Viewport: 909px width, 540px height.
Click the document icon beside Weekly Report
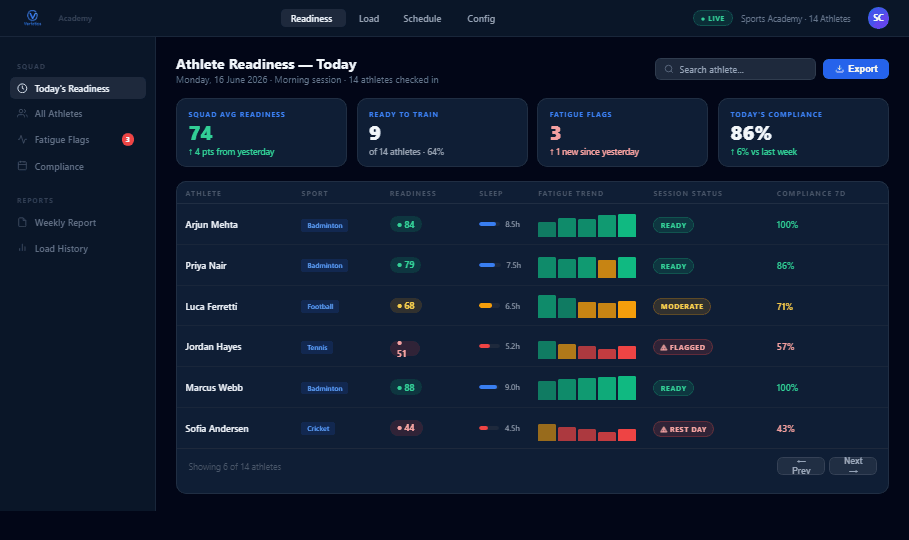[x=22, y=222]
